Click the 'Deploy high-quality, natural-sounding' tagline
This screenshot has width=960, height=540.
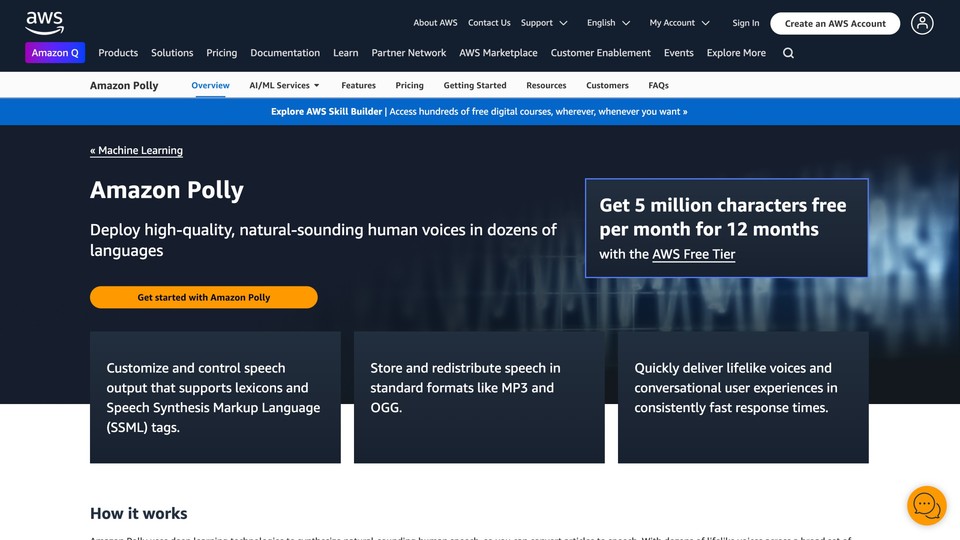pos(323,240)
